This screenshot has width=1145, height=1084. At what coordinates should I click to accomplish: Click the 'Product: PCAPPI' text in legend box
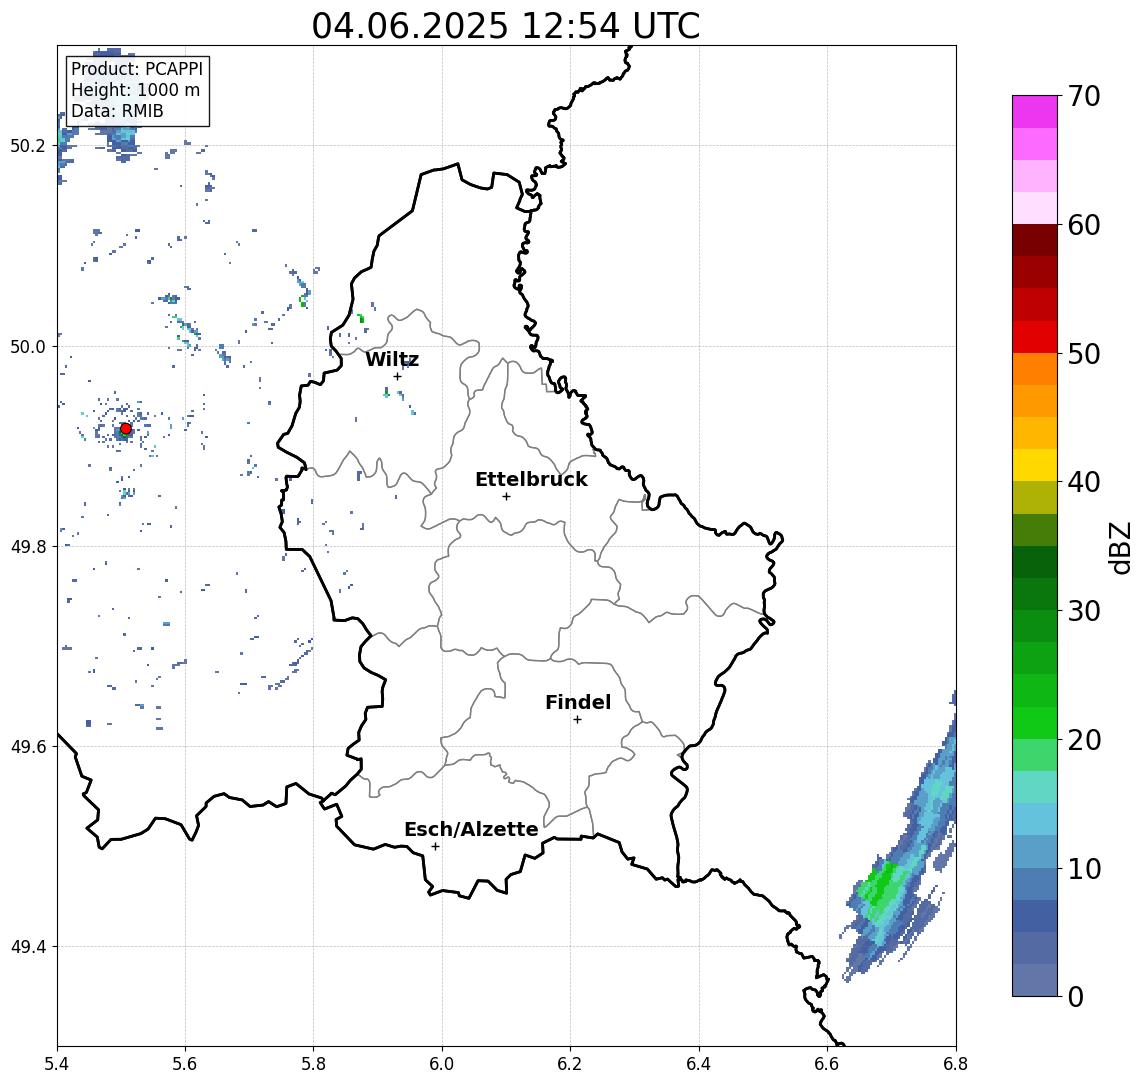(137, 69)
